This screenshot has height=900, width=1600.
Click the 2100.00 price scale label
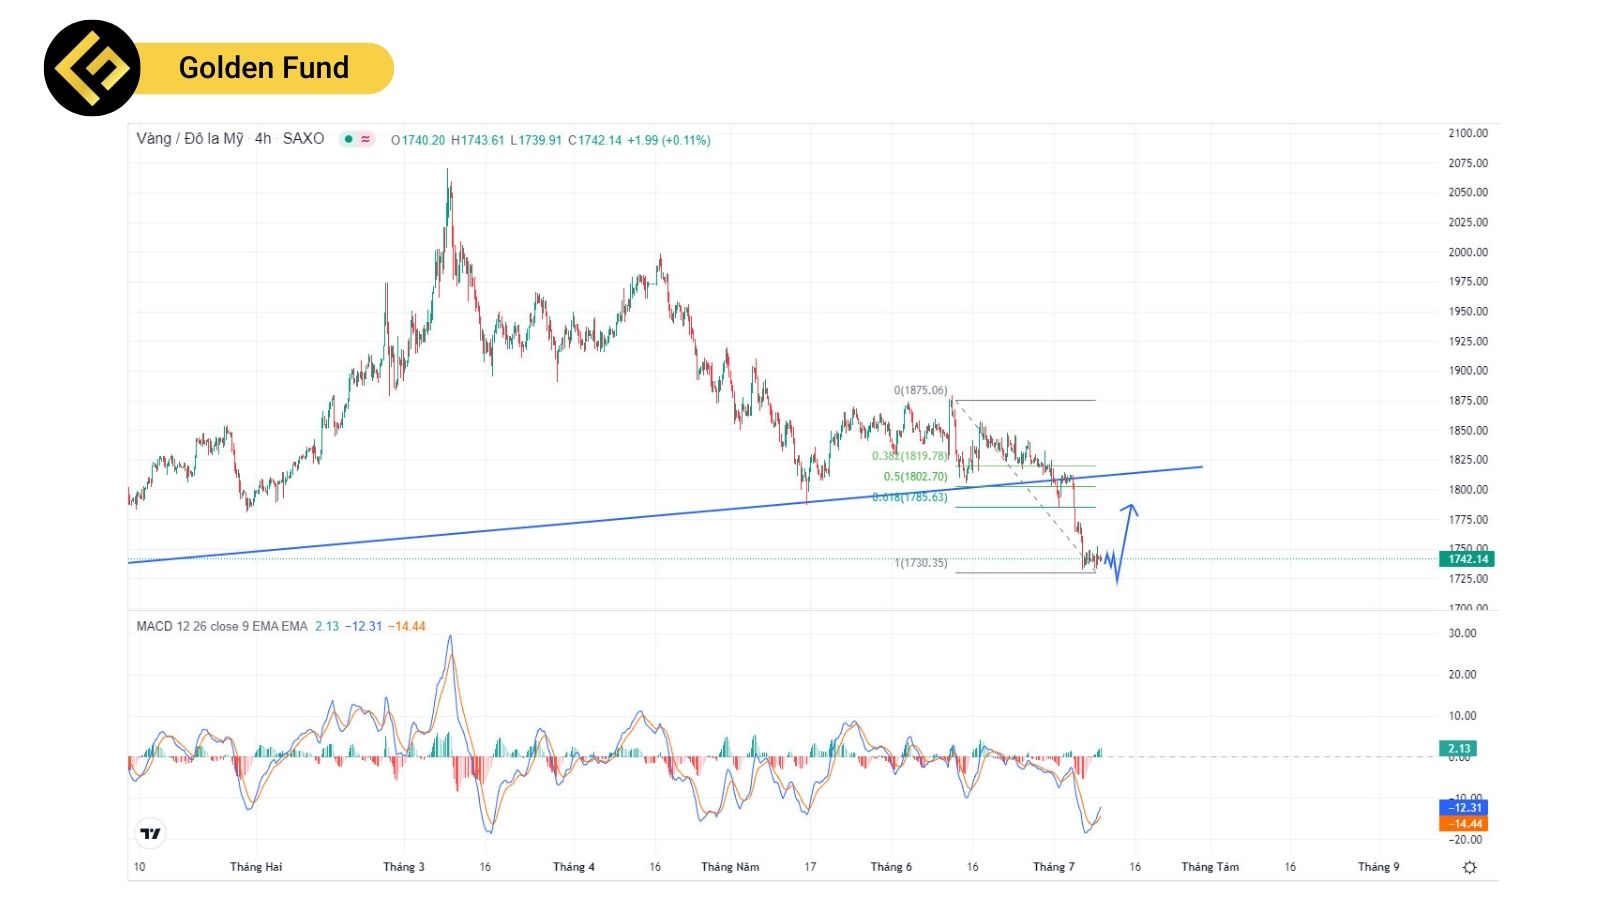(1468, 133)
